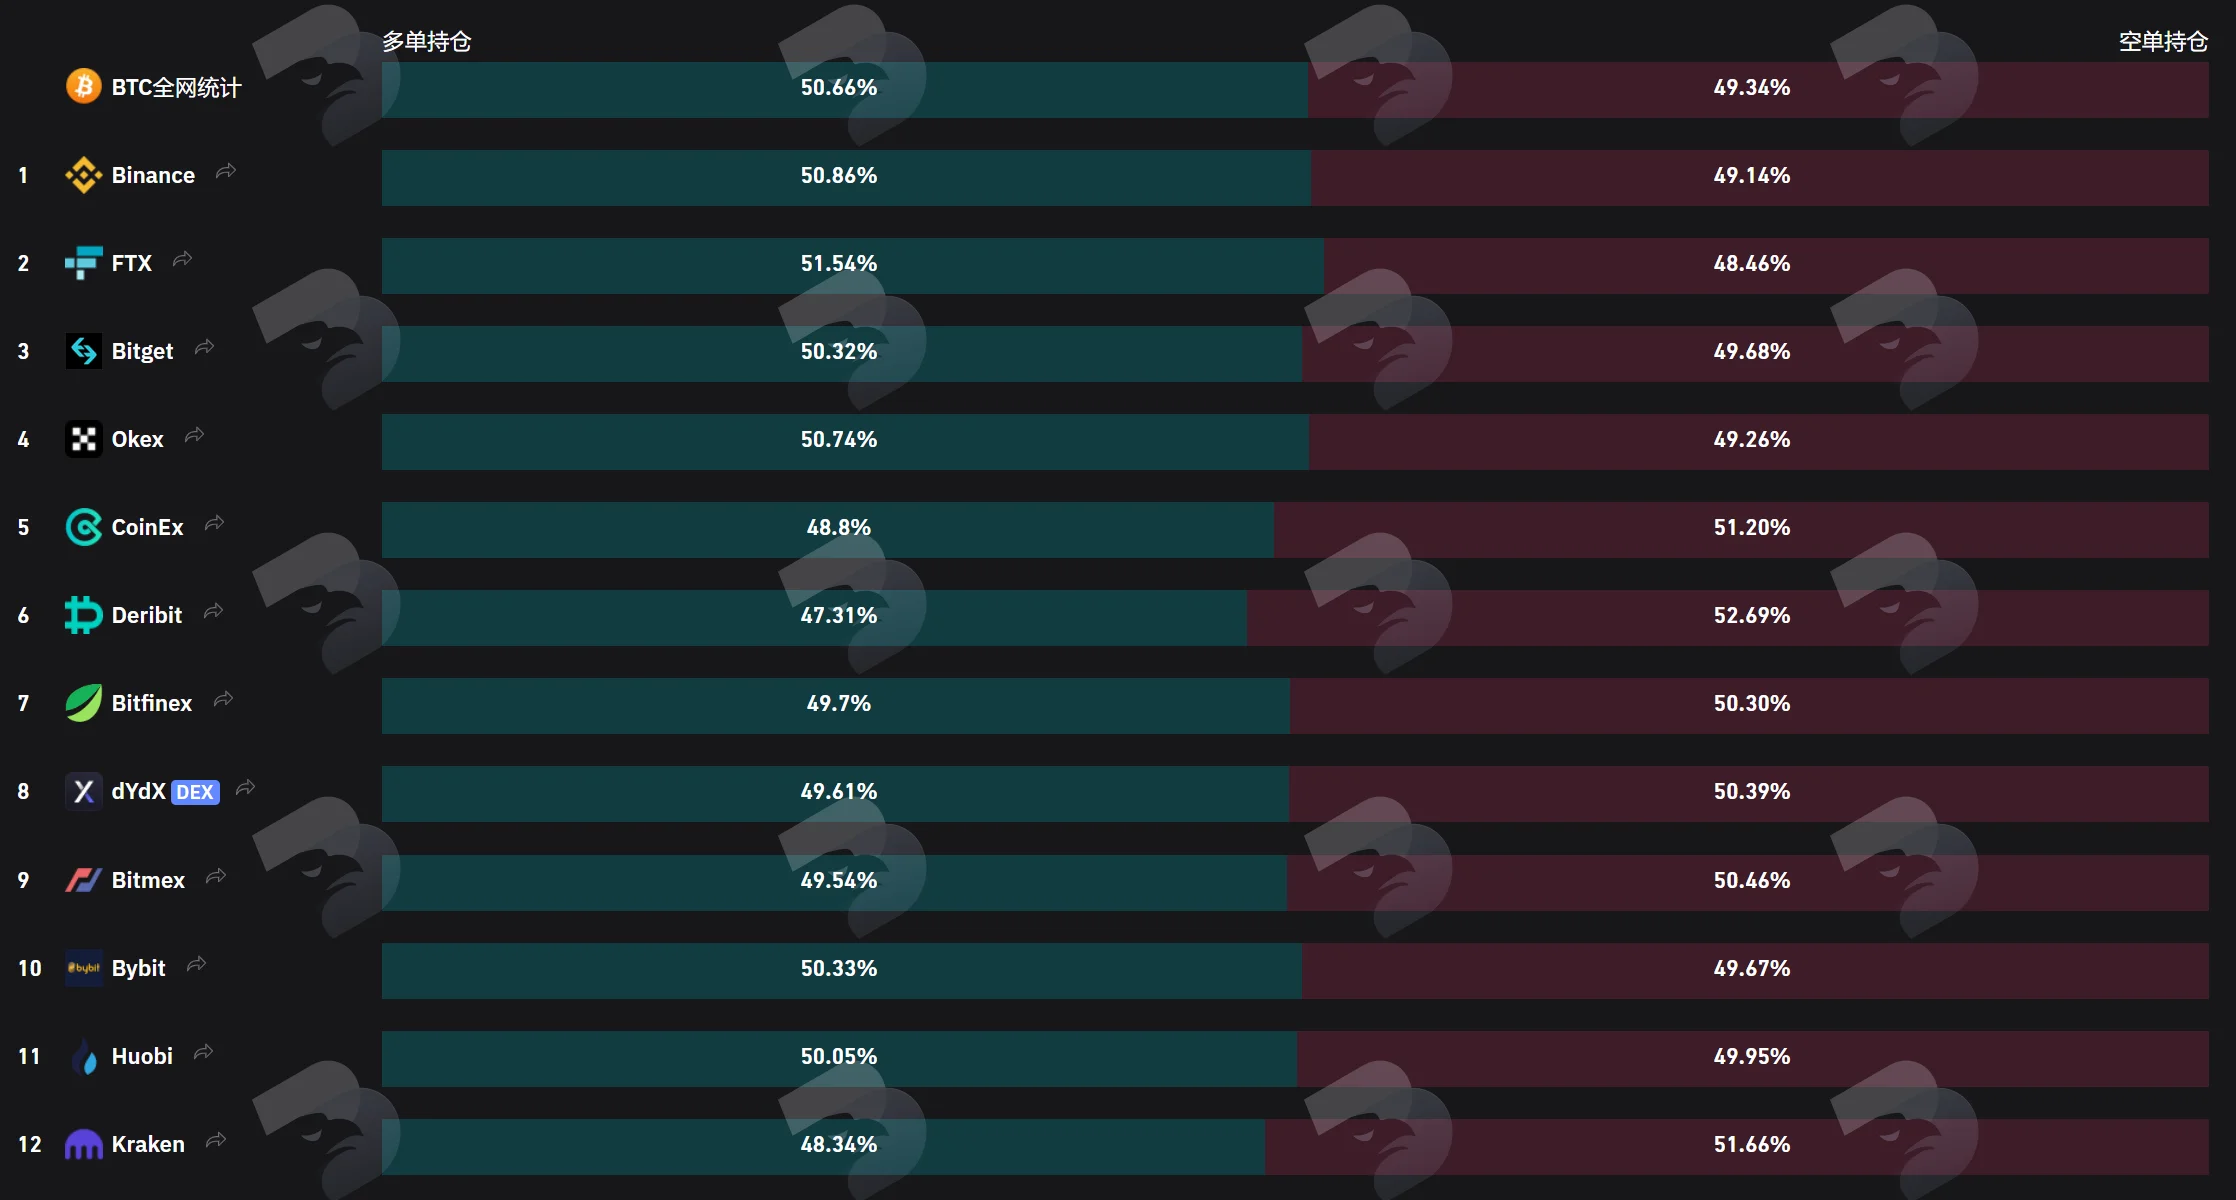This screenshot has width=2236, height=1200.
Task: Click the share arrow next to Binance
Action: (x=226, y=171)
